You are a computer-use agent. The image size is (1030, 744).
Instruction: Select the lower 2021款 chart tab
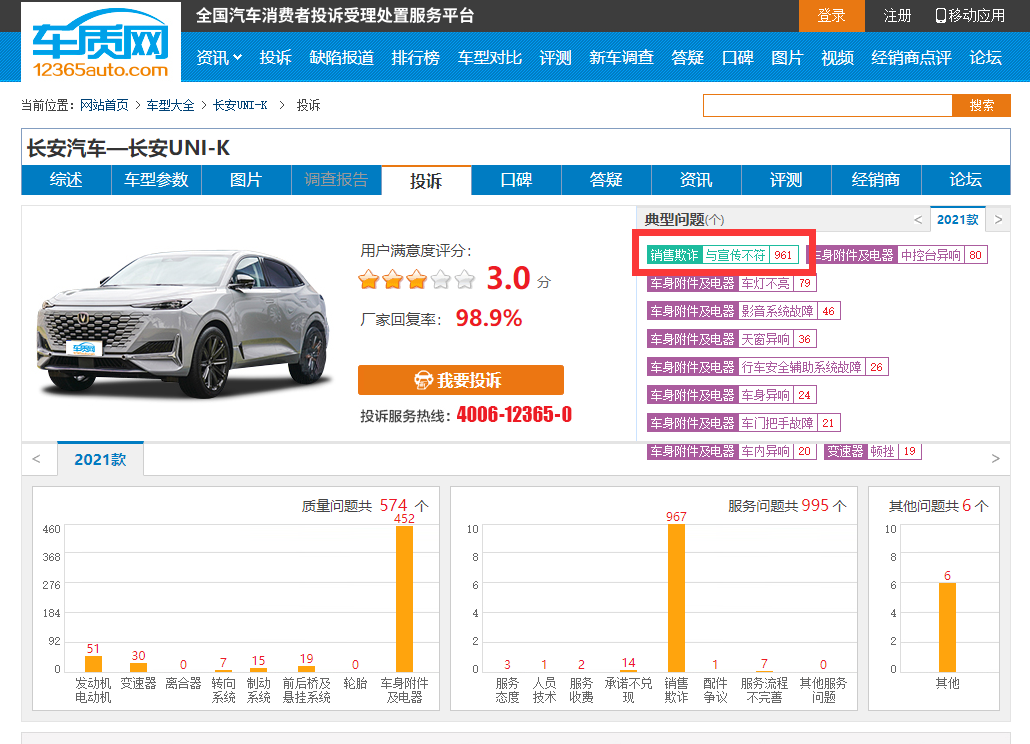coord(100,459)
